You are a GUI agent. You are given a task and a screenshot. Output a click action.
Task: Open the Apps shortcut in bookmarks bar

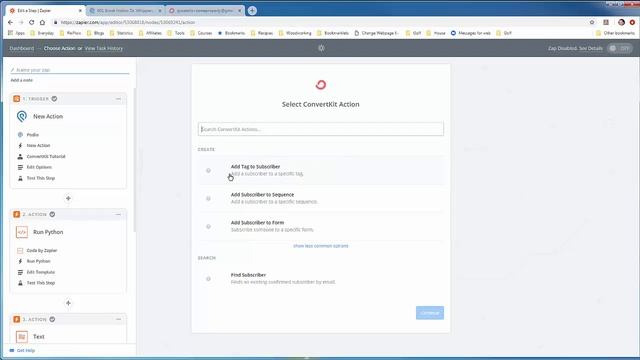click(16, 33)
